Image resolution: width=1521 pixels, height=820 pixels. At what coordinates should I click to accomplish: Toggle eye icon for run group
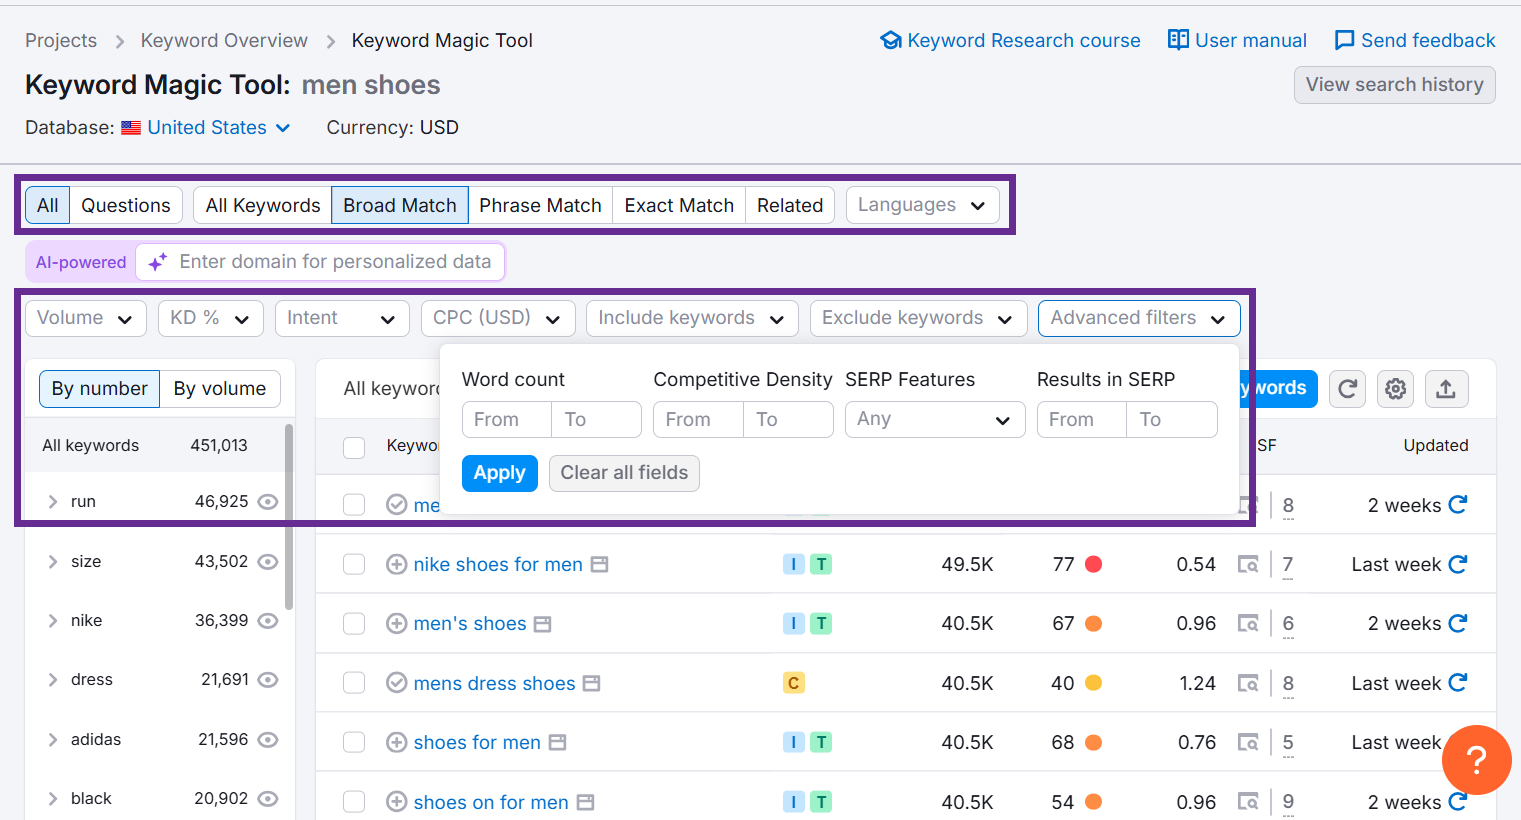click(268, 502)
